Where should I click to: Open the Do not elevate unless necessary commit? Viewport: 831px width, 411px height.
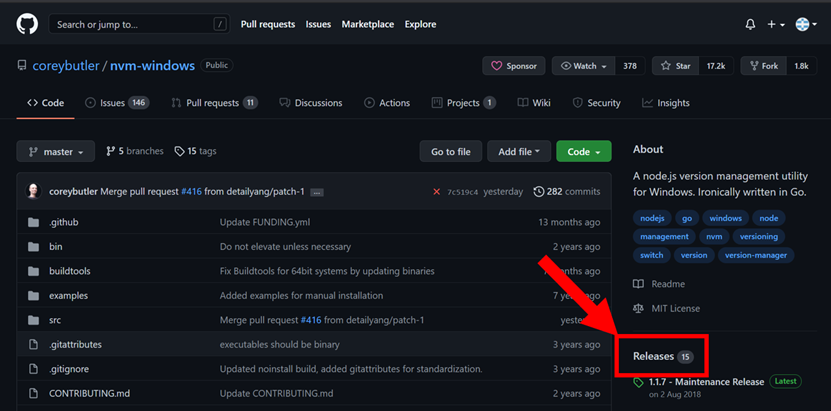pos(285,247)
